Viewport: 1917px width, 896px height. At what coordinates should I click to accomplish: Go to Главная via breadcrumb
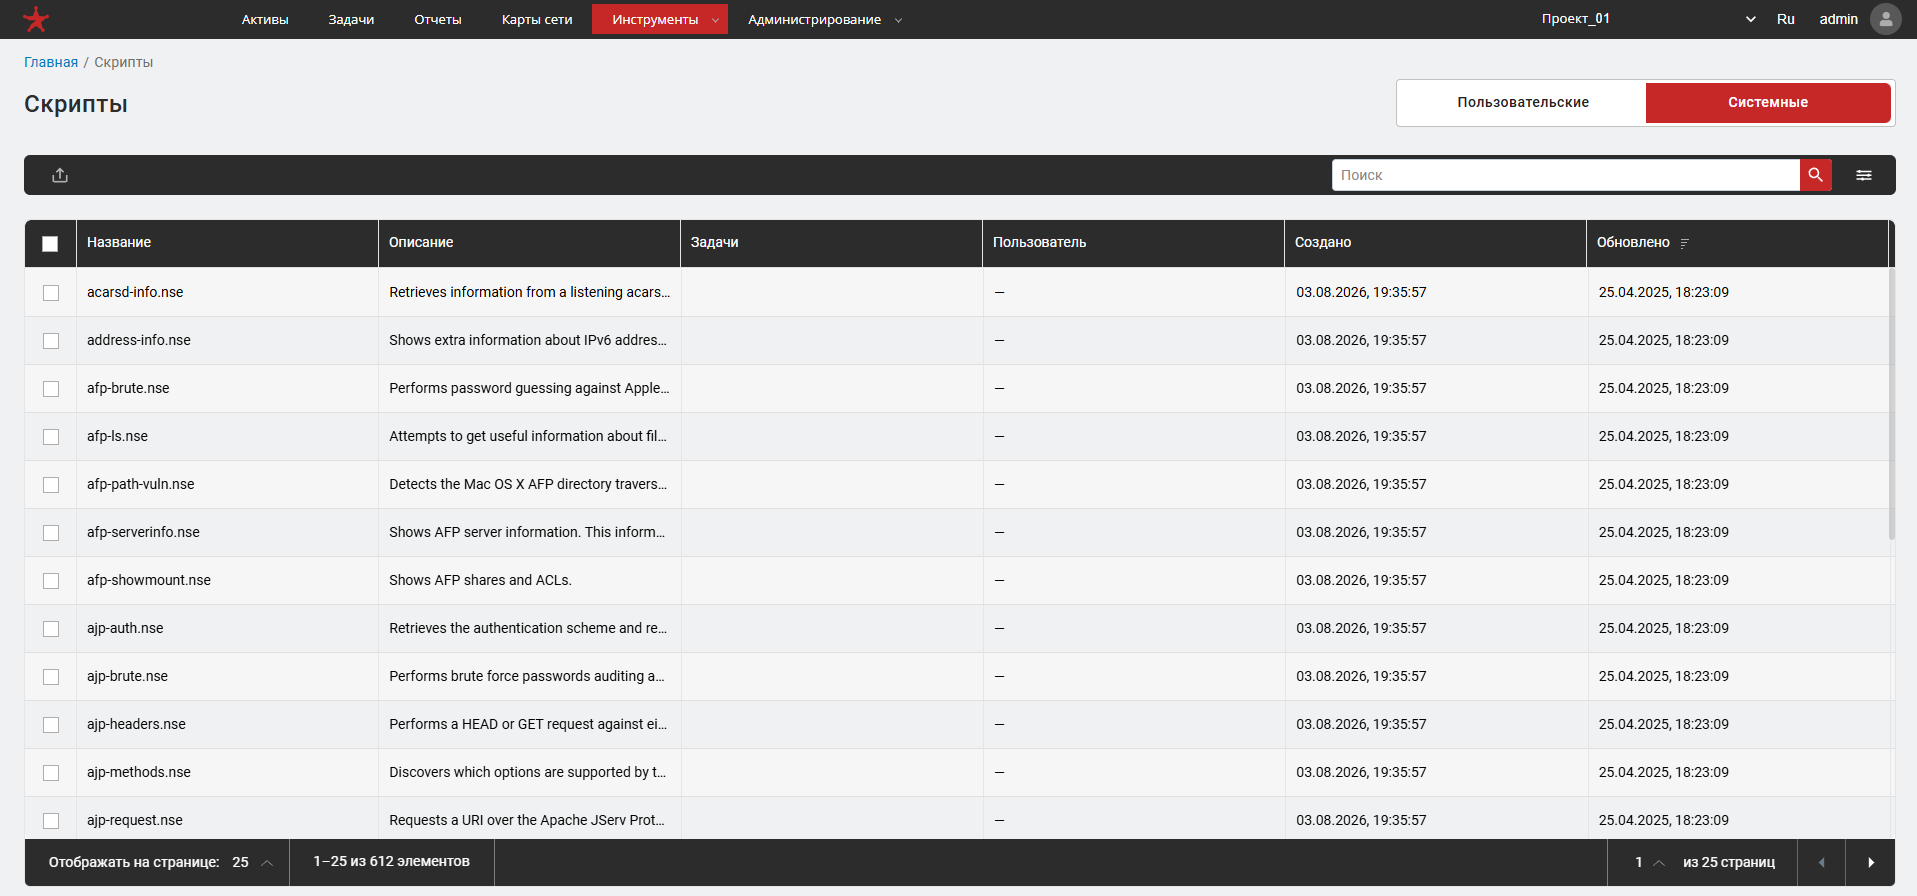[51, 62]
